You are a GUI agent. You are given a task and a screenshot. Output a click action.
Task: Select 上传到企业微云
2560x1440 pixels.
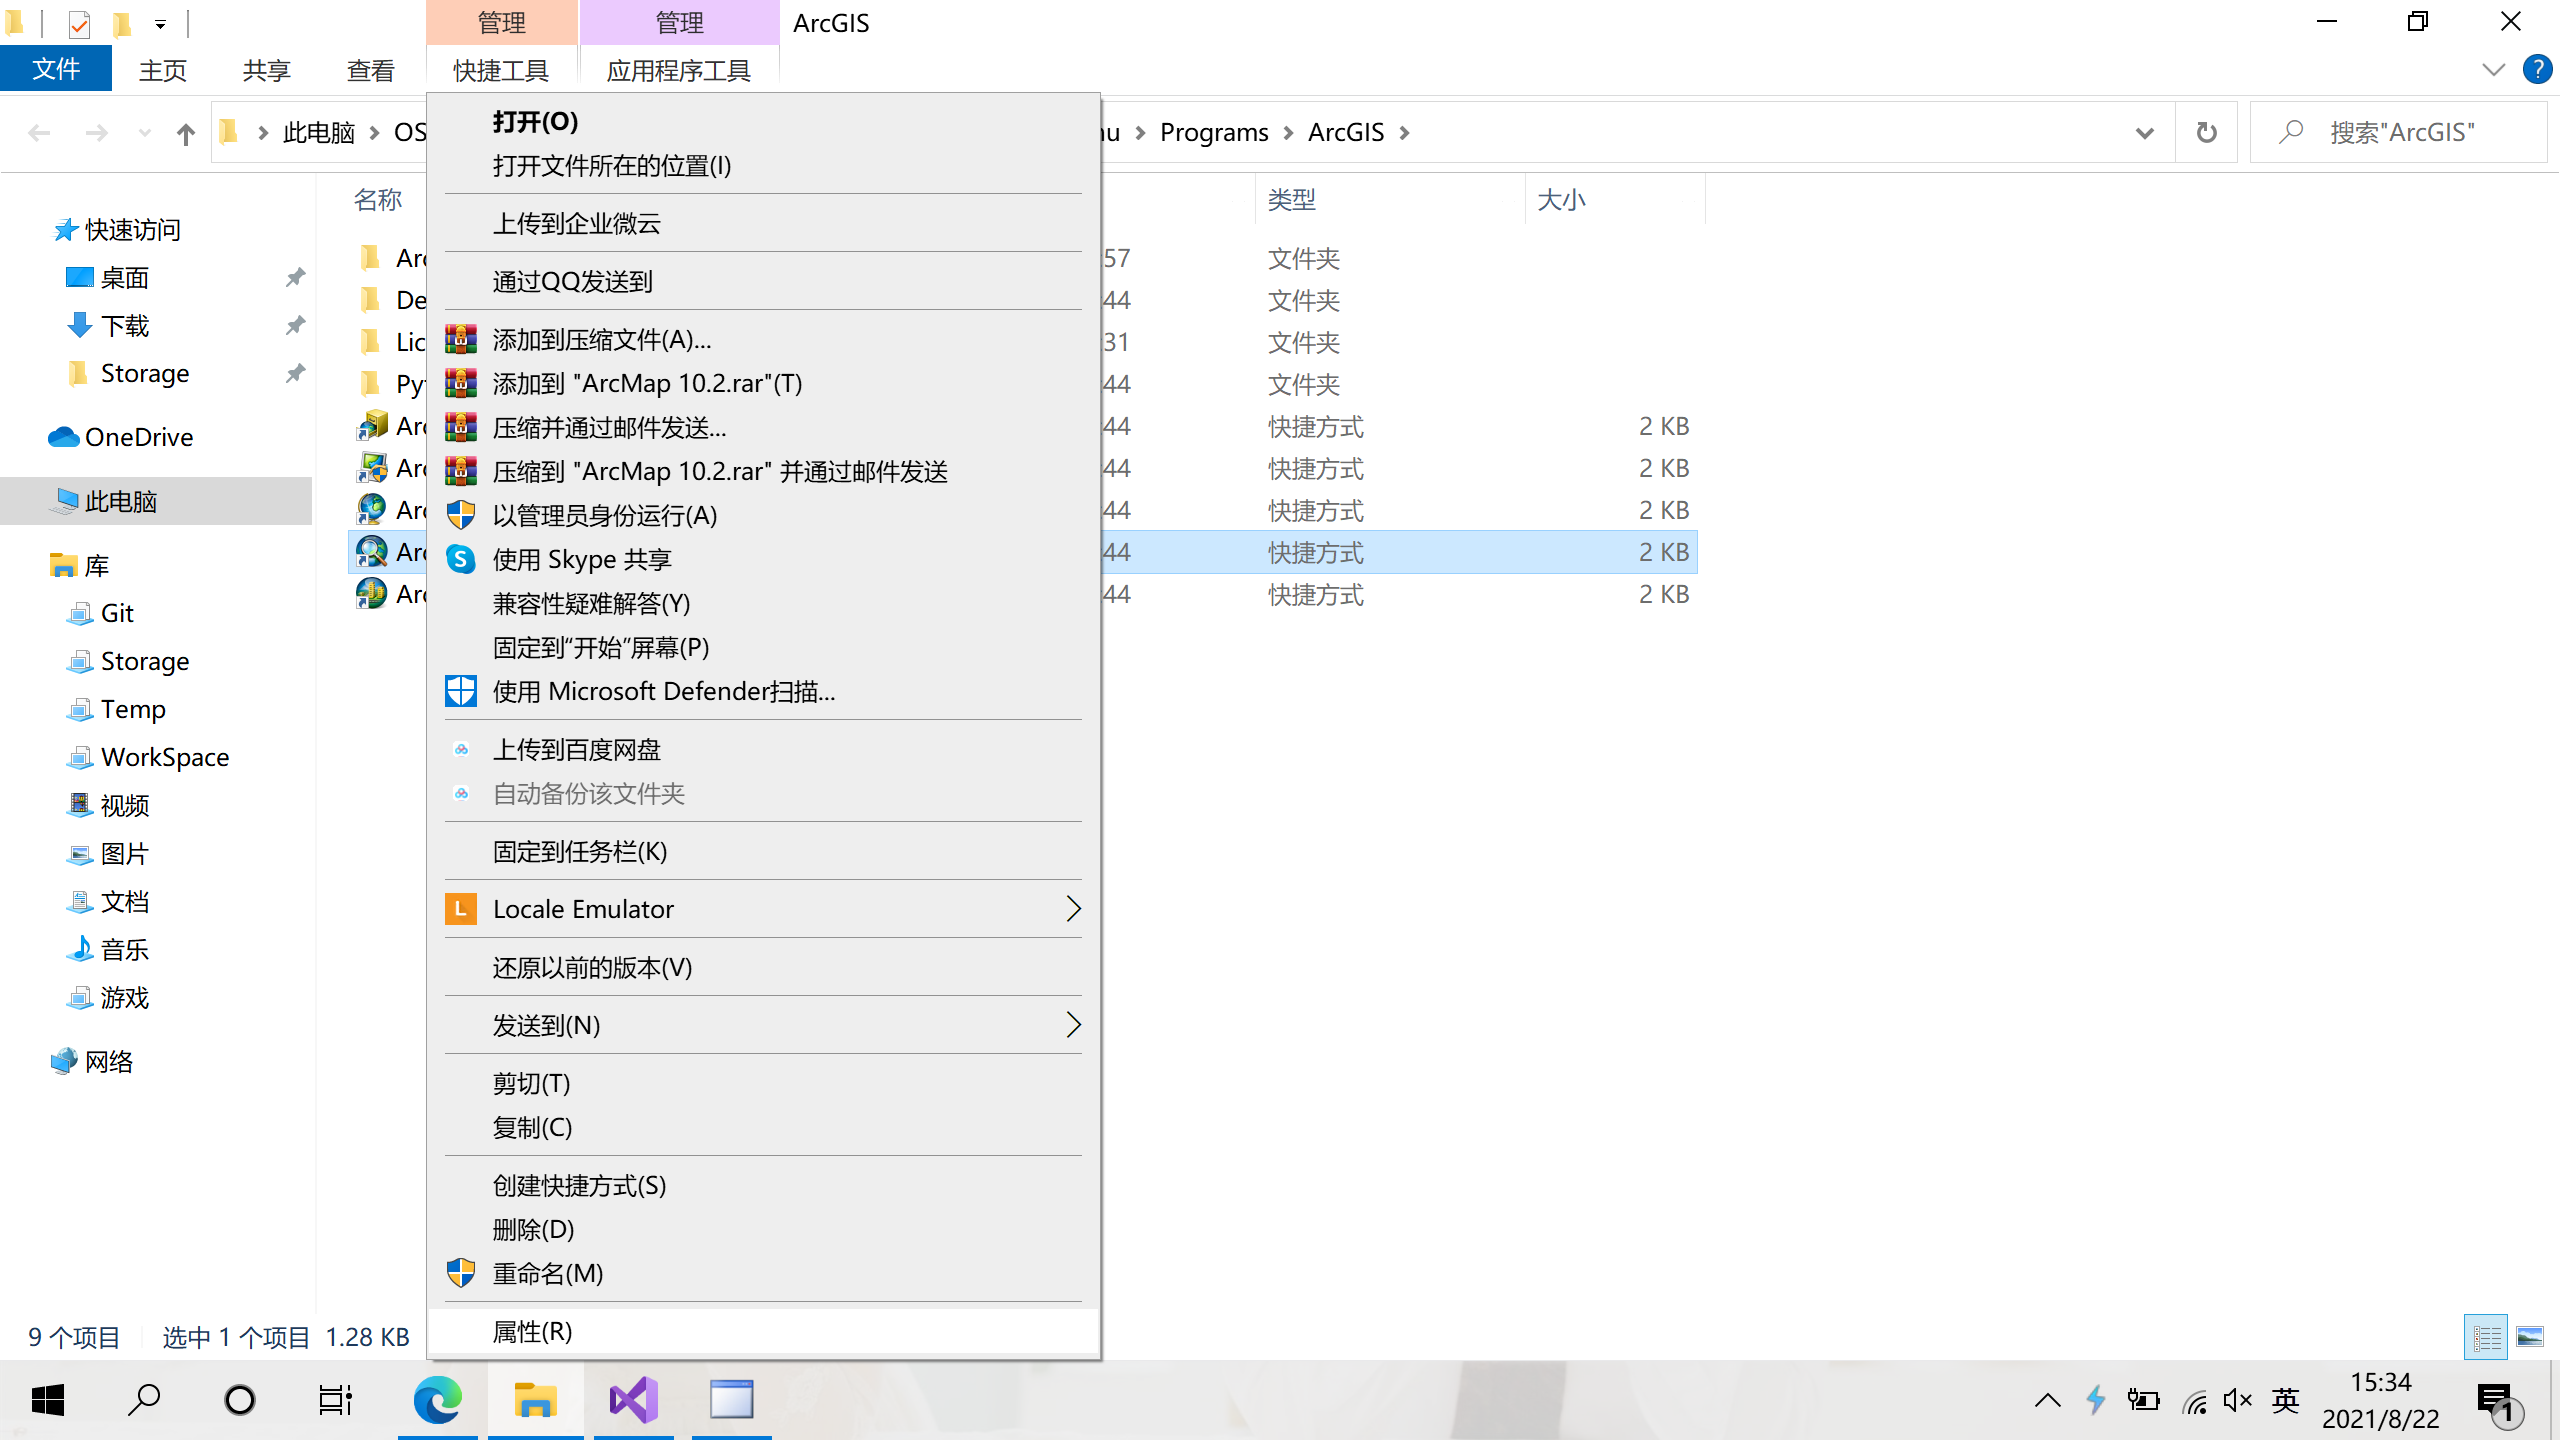pos(764,224)
